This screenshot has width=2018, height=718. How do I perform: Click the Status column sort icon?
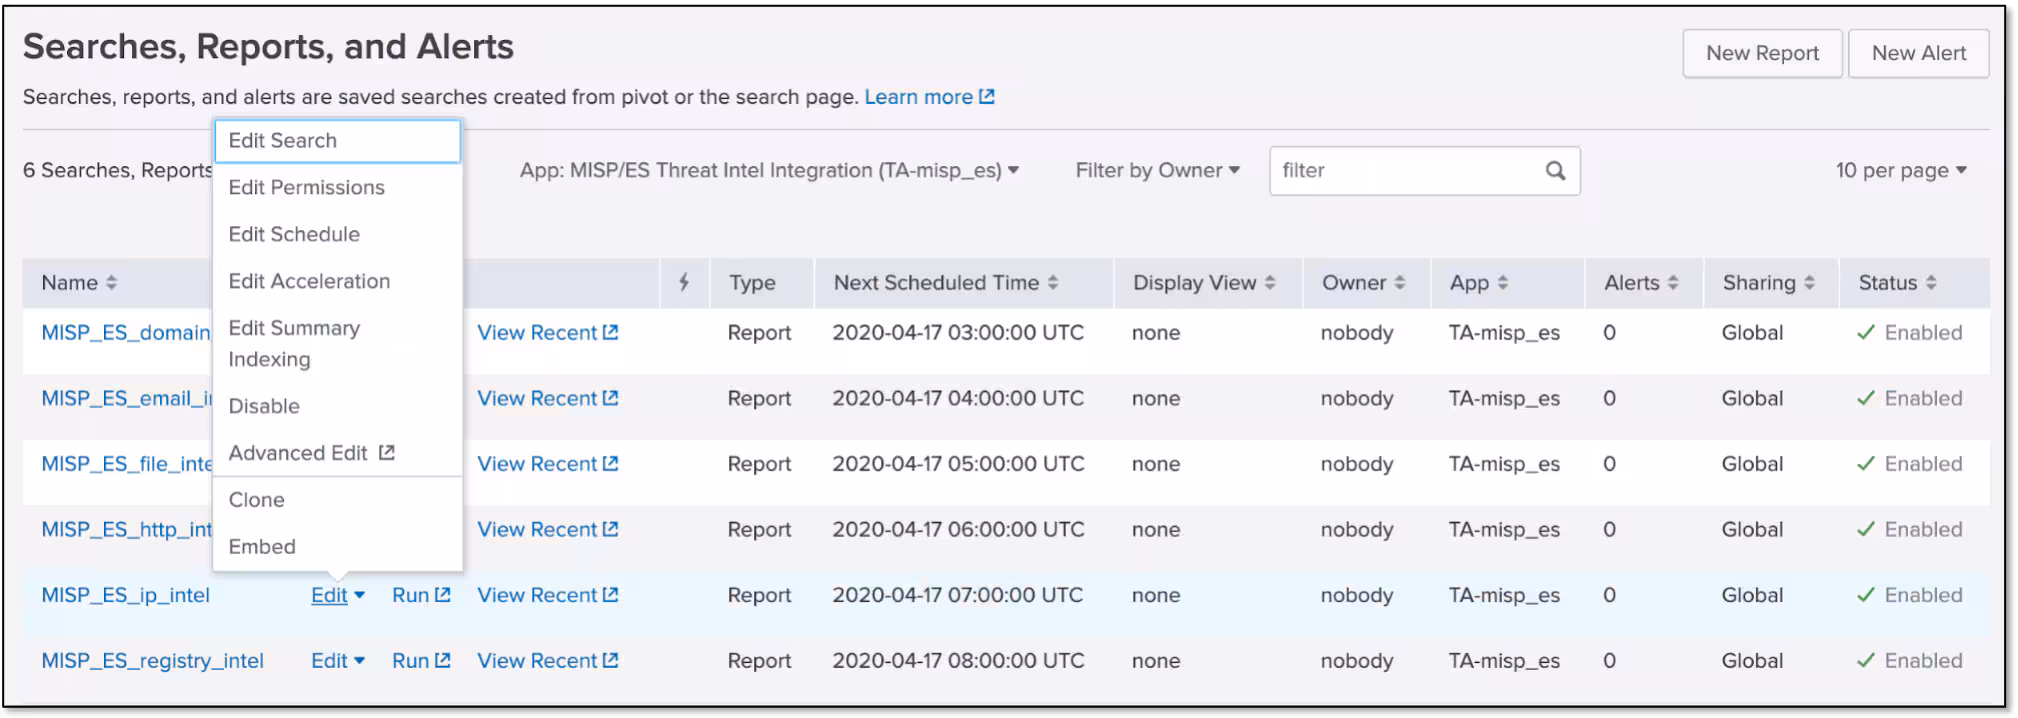[x=1931, y=283]
